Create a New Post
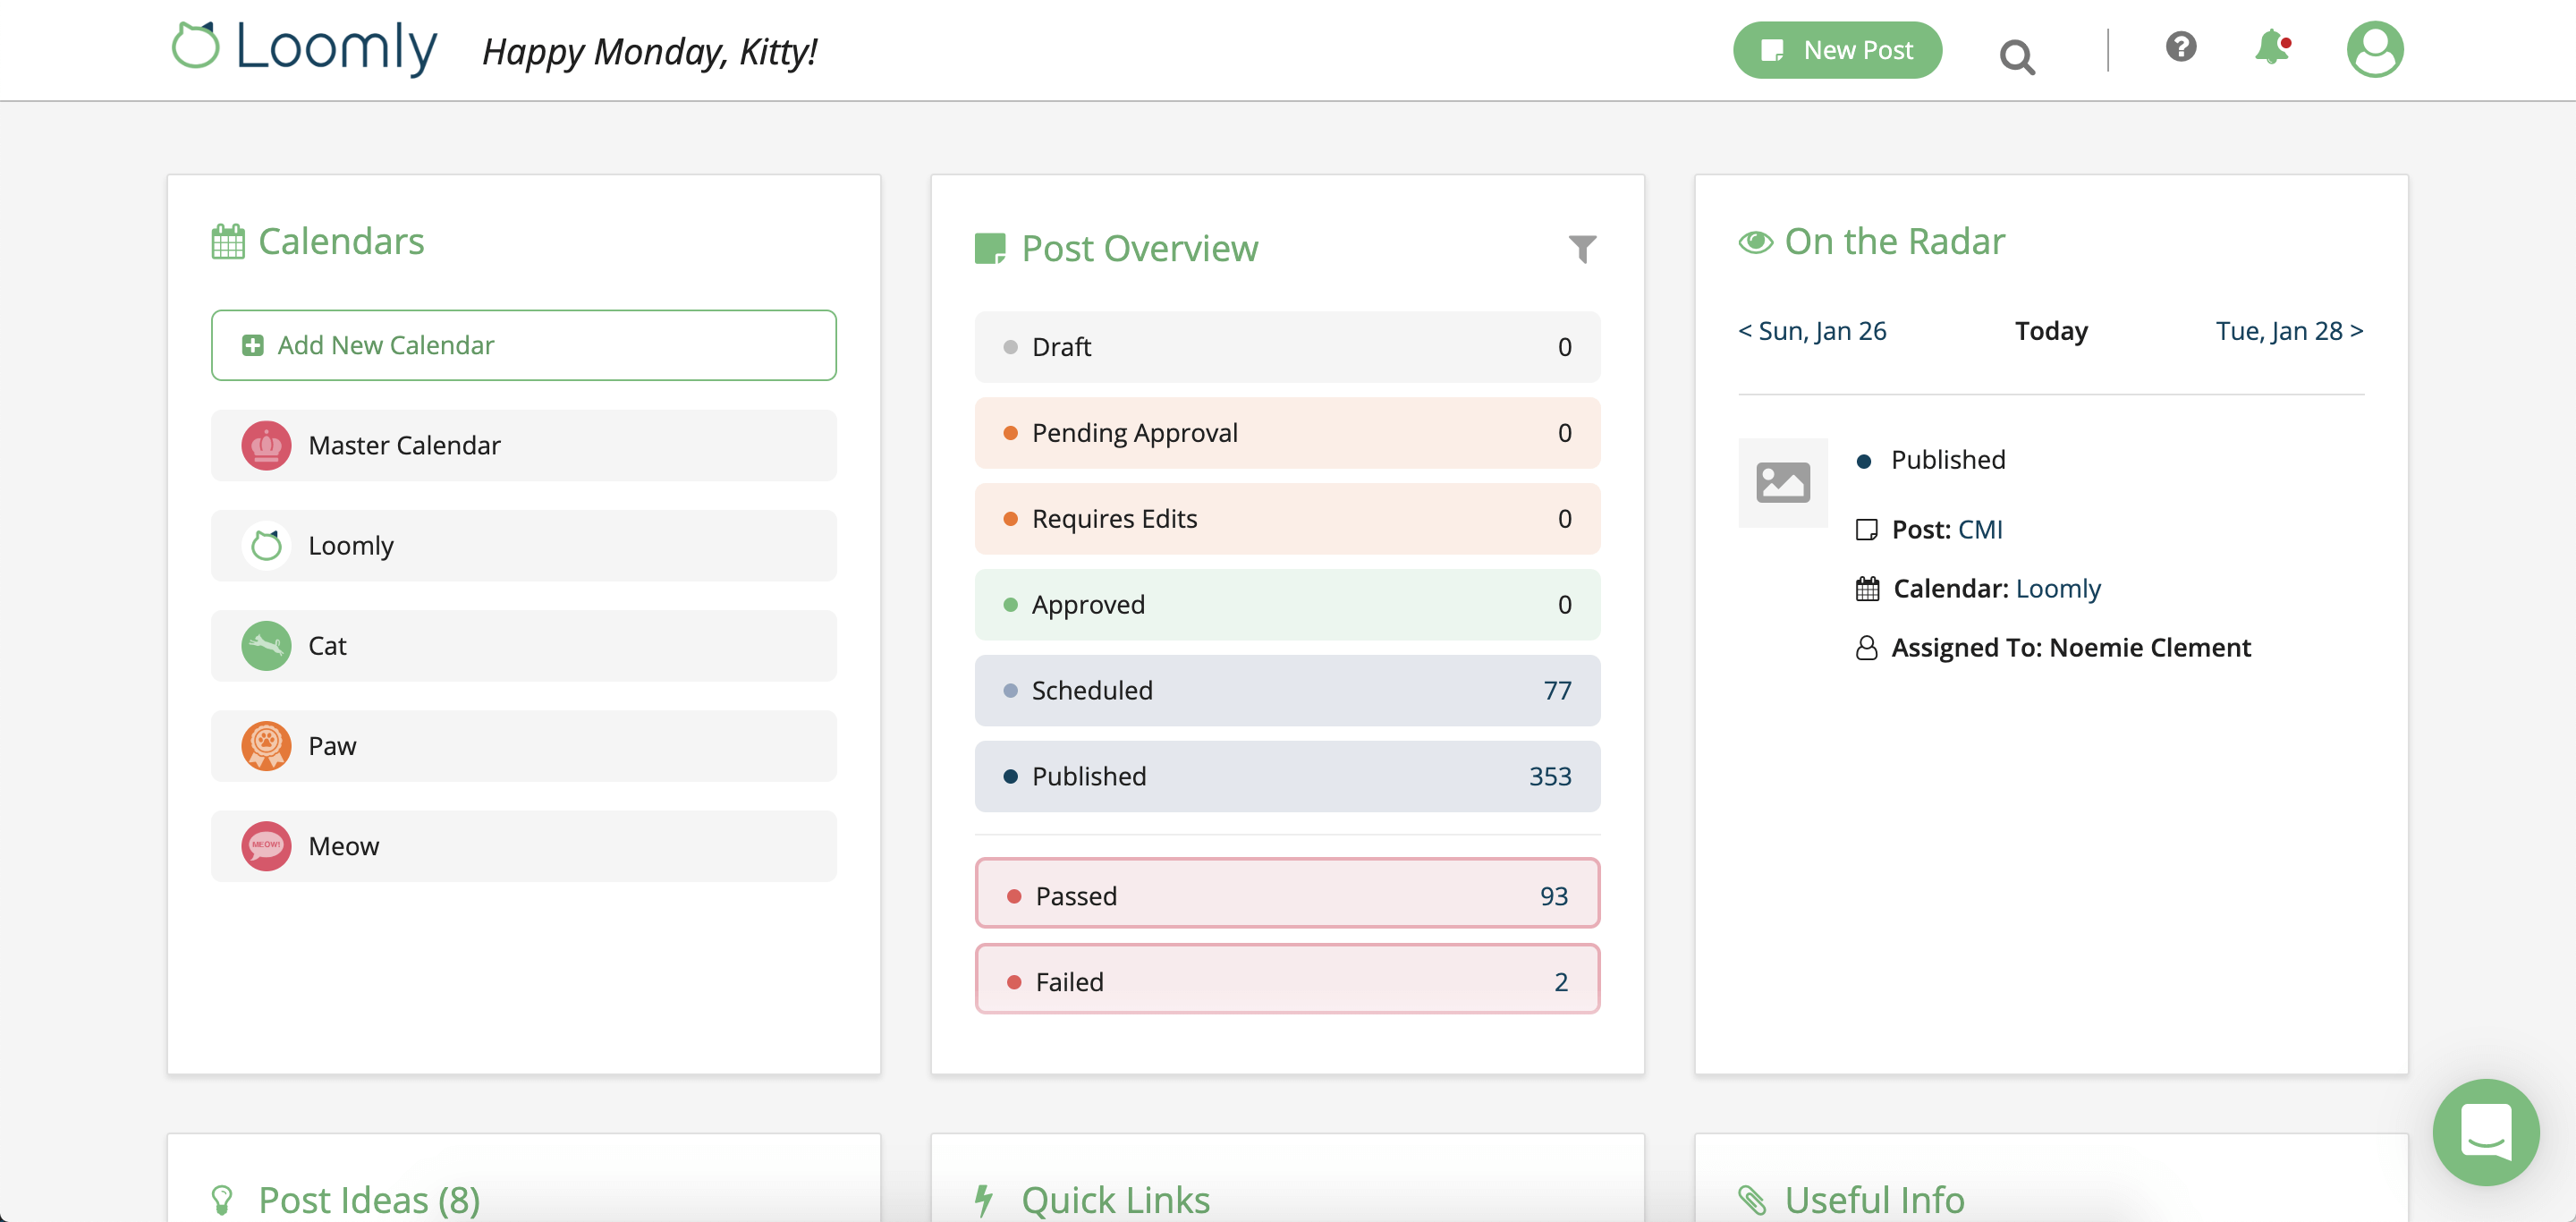The height and width of the screenshot is (1222, 2576). click(1837, 49)
